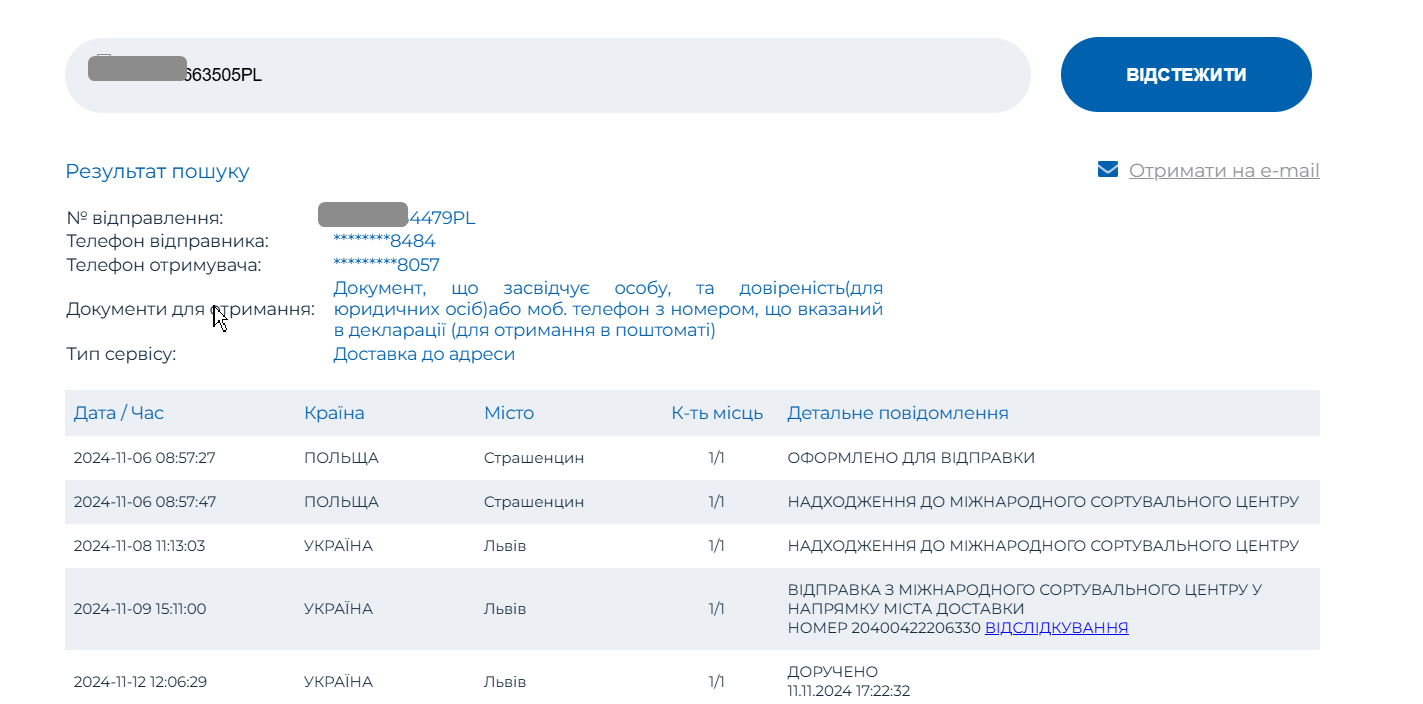Click the К-ть місць column header
The width and height of the screenshot is (1423, 704).
717,413
